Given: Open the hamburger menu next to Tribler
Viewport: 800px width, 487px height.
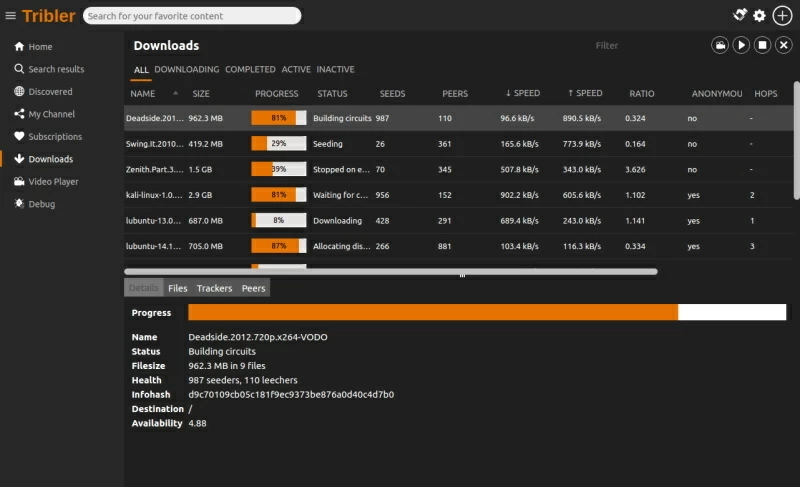Looking at the screenshot, I should click(x=10, y=16).
